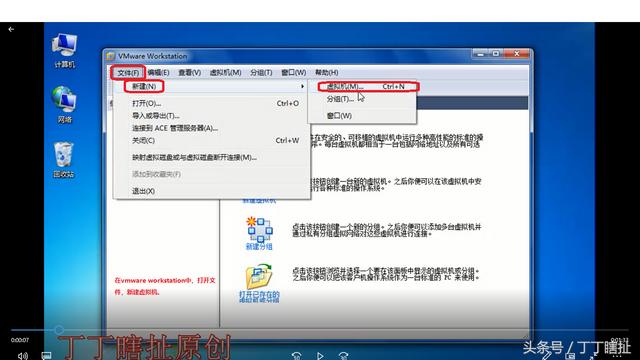The width and height of the screenshot is (640, 360).
Task: Open the 回收站 recycle bin icon
Action: click(x=64, y=159)
